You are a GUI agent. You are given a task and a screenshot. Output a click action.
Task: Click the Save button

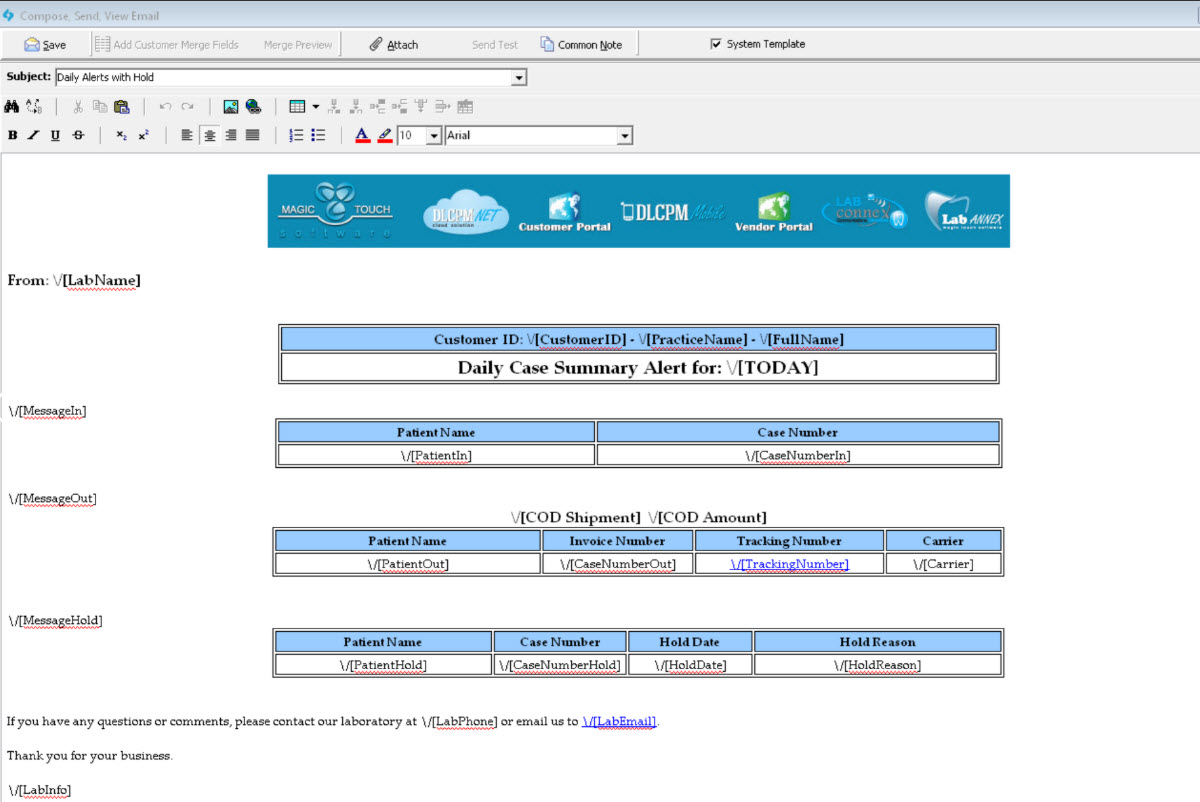tap(45, 45)
